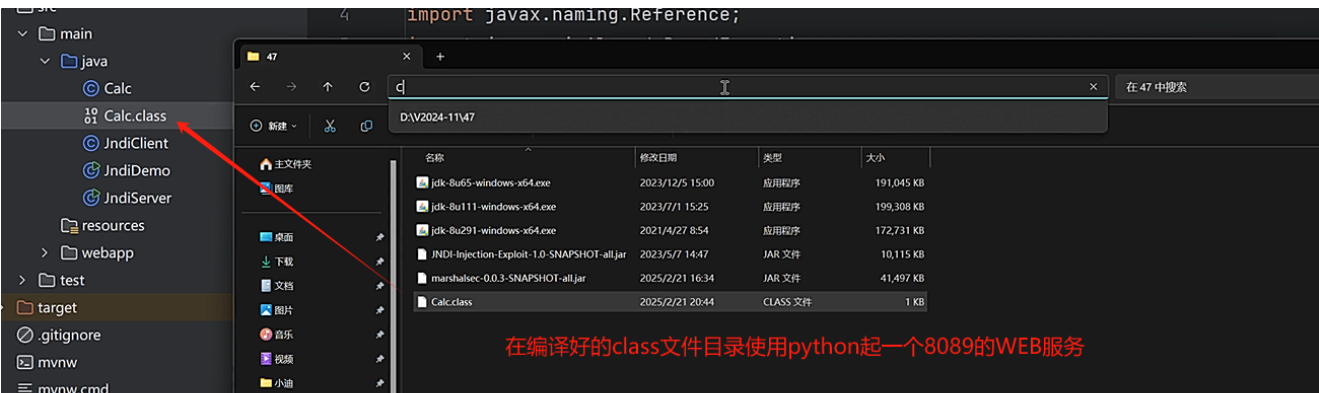Open 图库 in Explorer sidebar
Image resolution: width=1319 pixels, height=393 pixels.
pyautogui.click(x=277, y=188)
